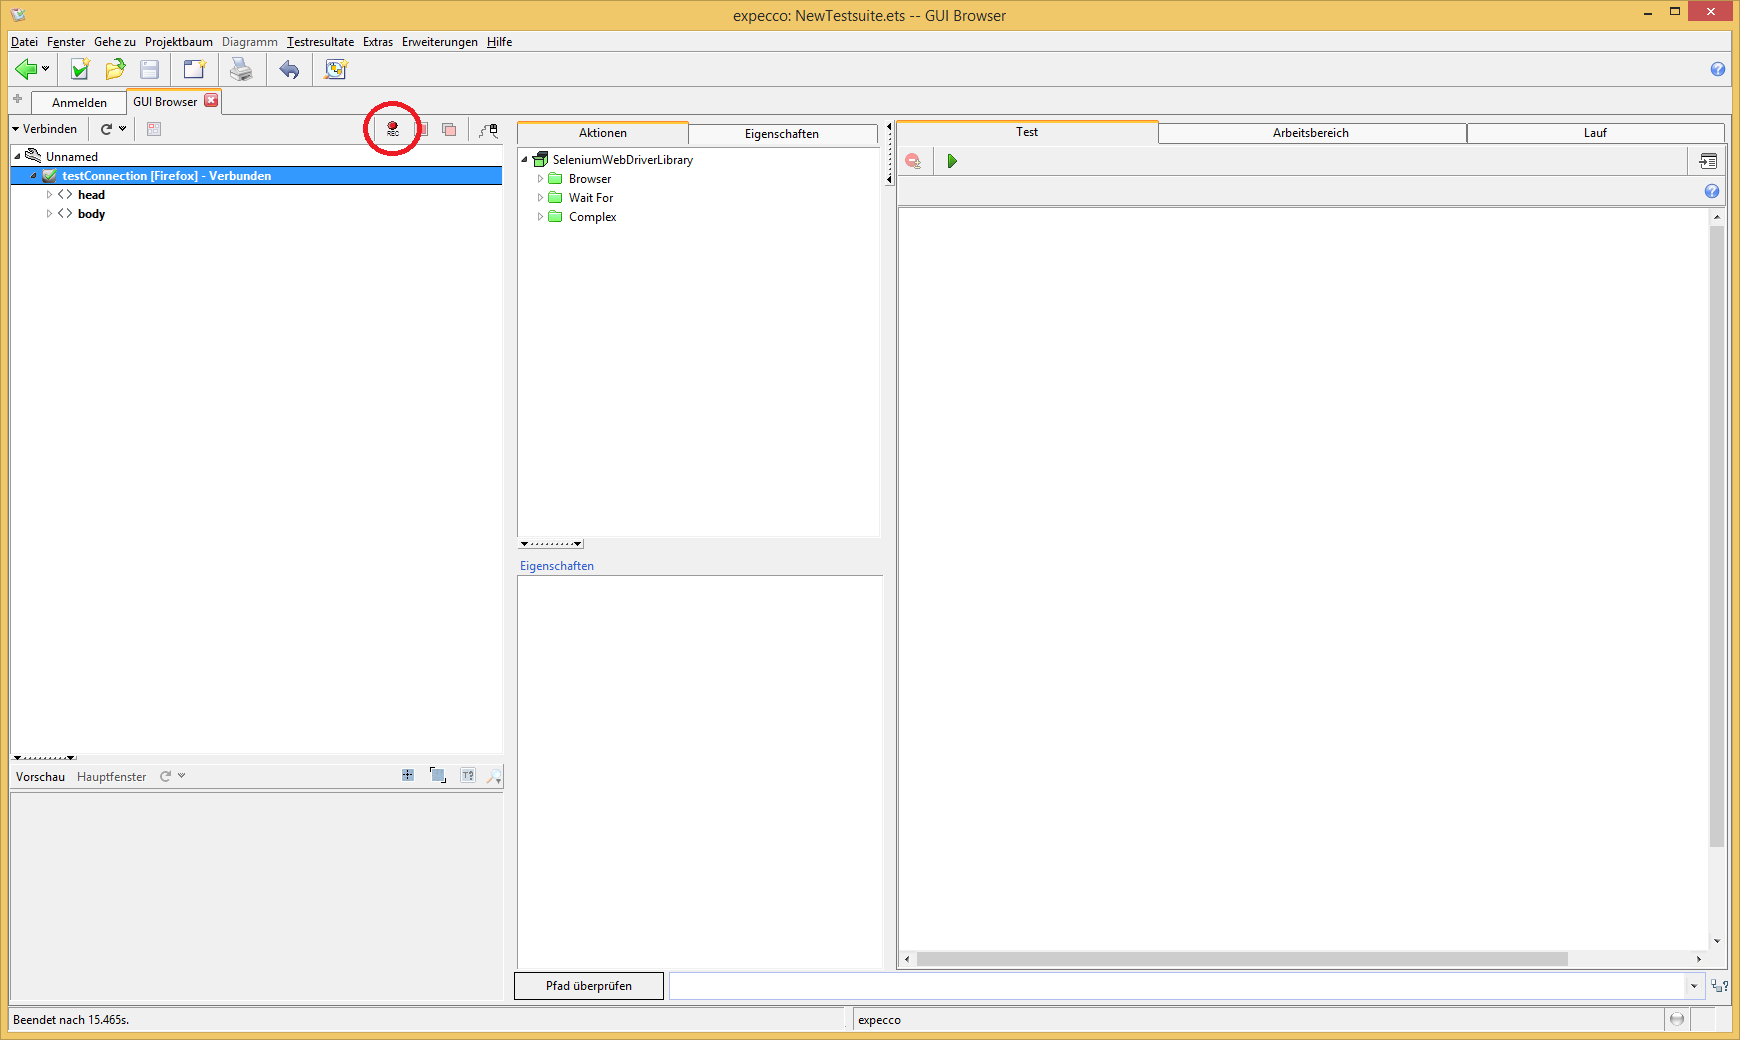1740x1040 pixels.
Task: Expand the Browser folder in actions
Action: 540,179
